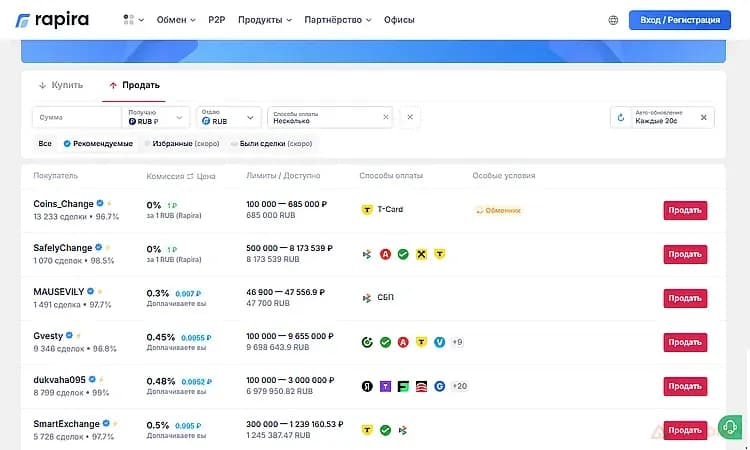This screenshot has height=450, width=750.
Task: Expand the Обмен menu
Action: (x=176, y=20)
